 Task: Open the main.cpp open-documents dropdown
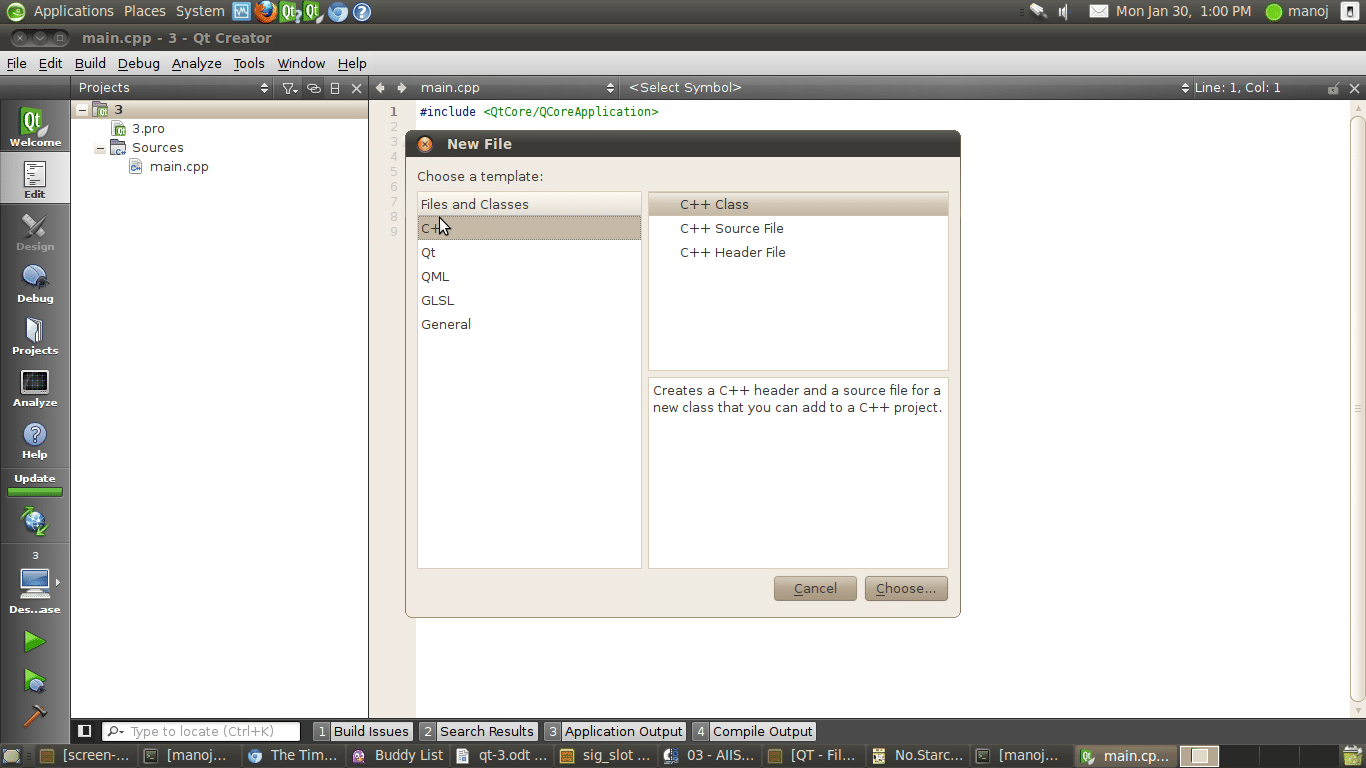pyautogui.click(x=517, y=88)
